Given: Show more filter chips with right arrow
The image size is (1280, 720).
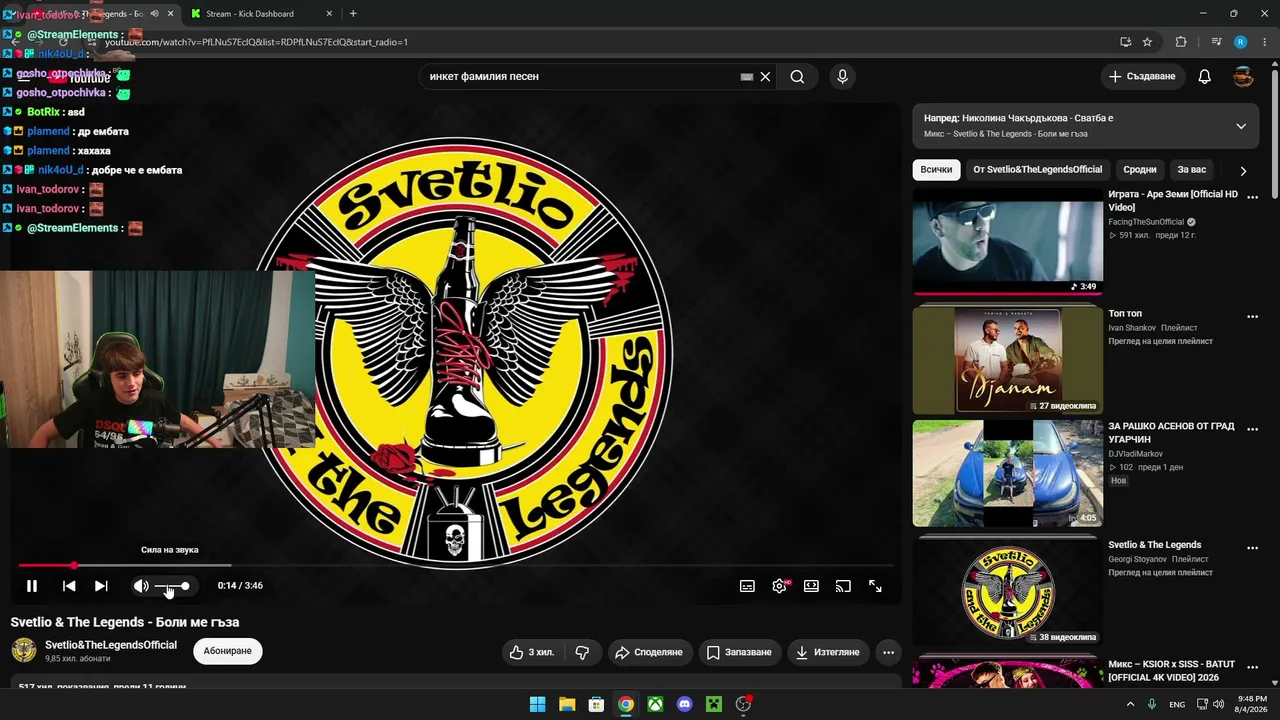Looking at the screenshot, I should point(1243,171).
